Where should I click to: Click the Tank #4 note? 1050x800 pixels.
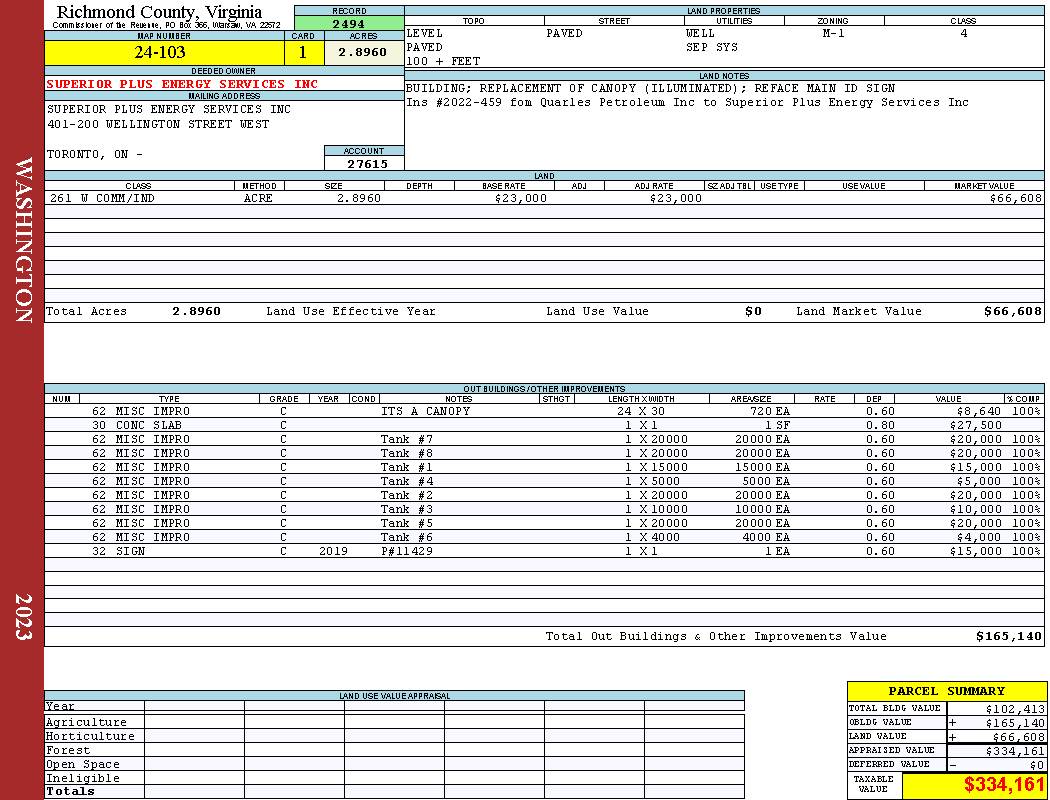point(406,481)
